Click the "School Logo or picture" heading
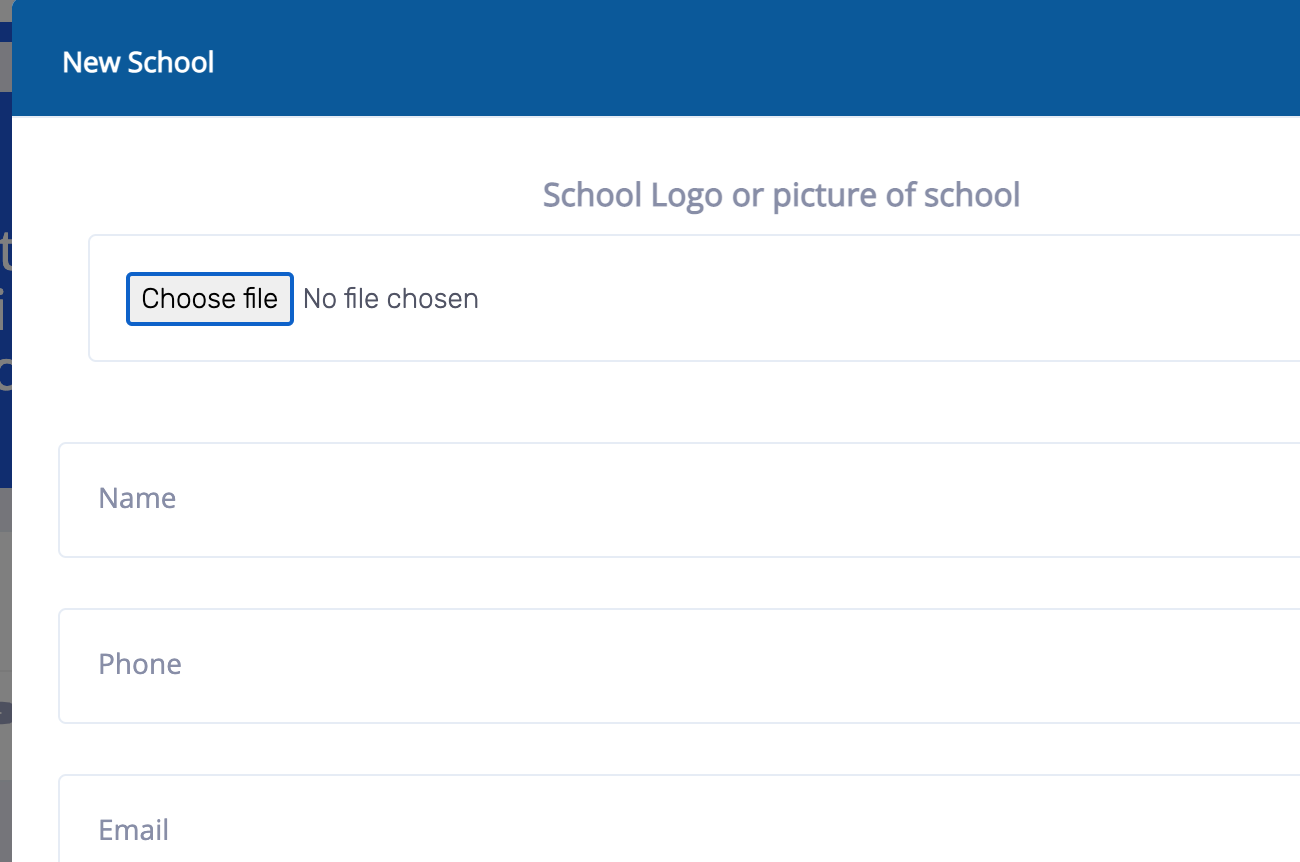 click(781, 195)
